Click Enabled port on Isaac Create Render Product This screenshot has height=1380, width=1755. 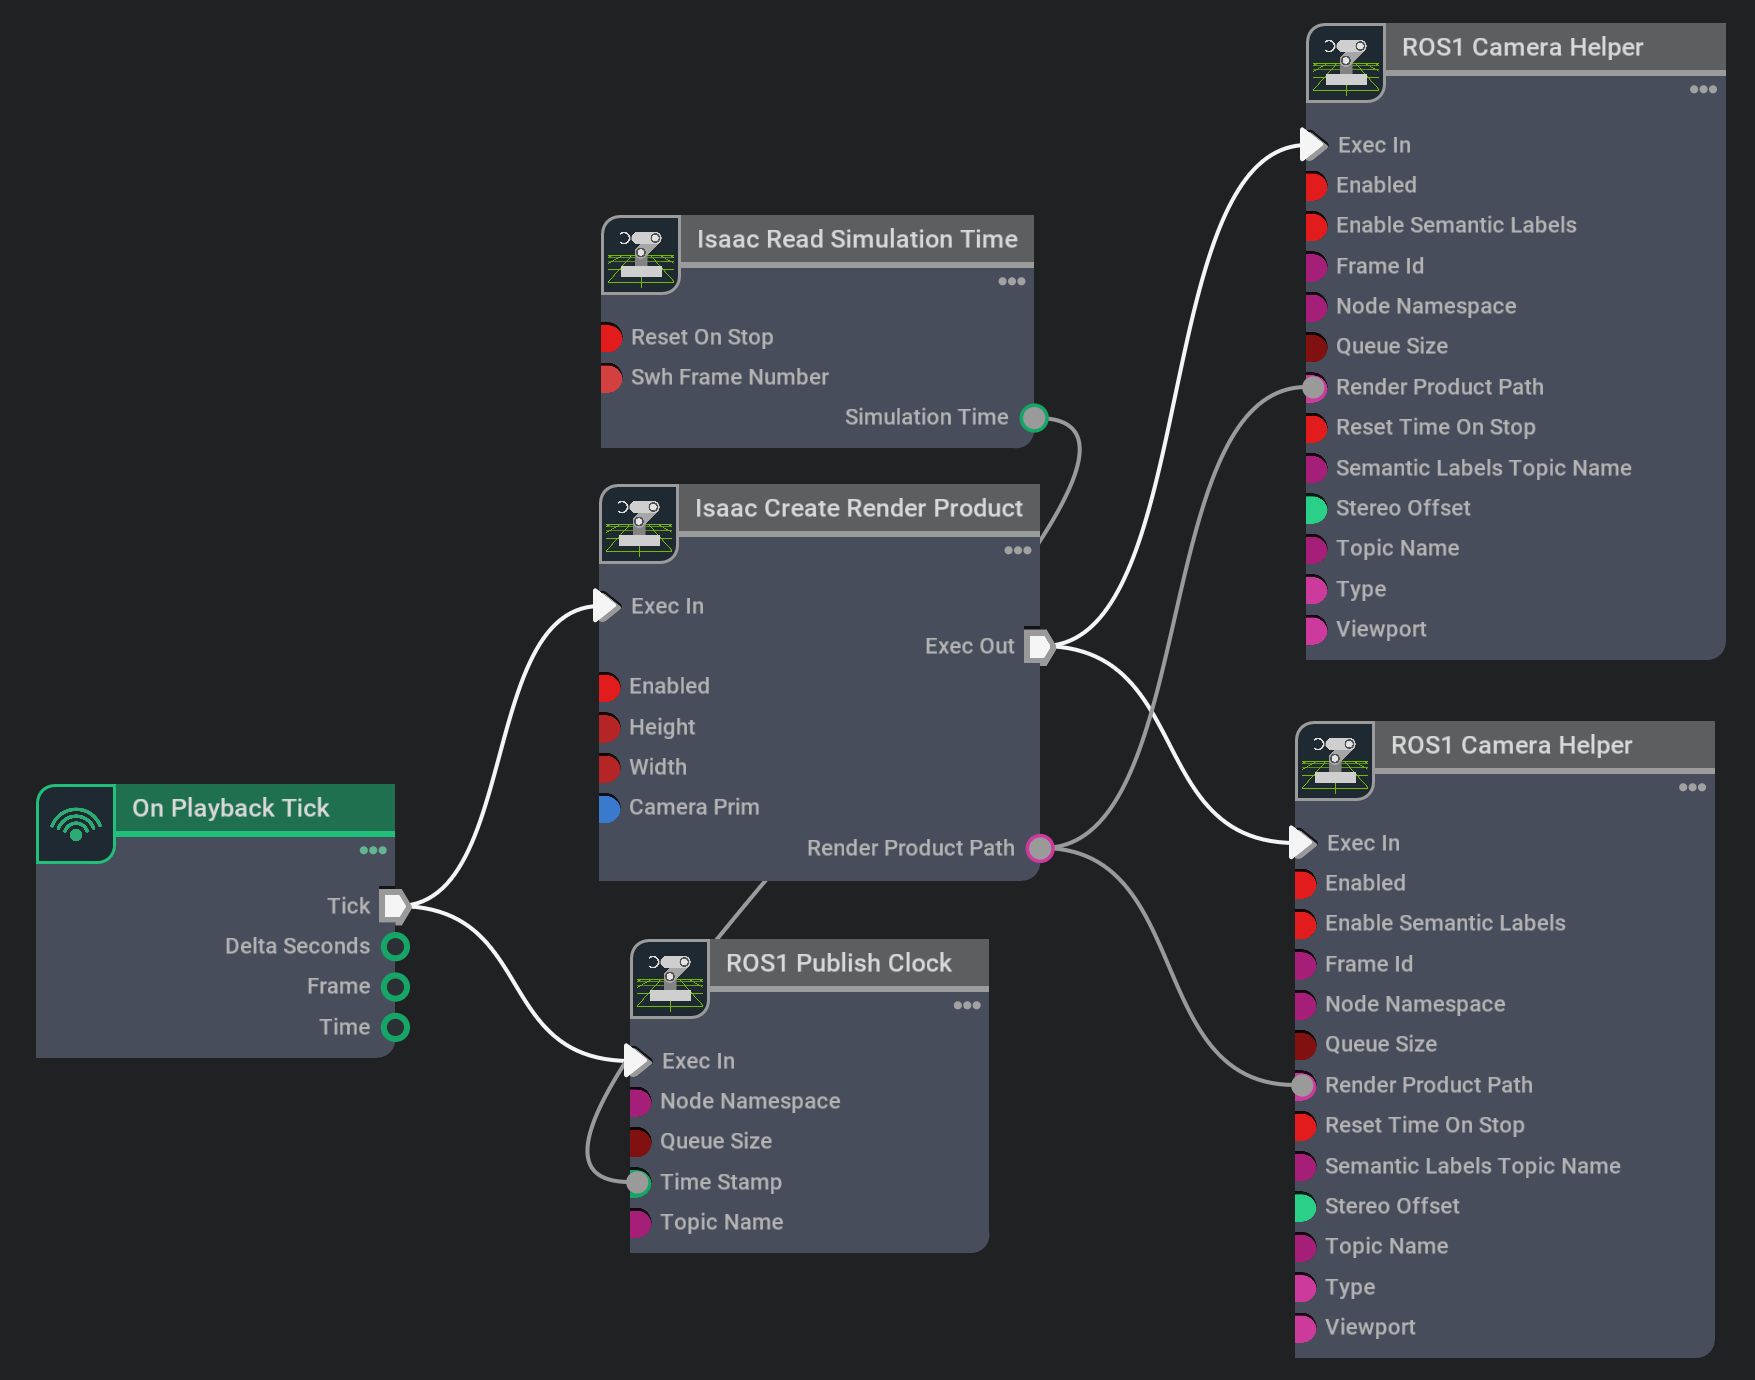tap(609, 687)
